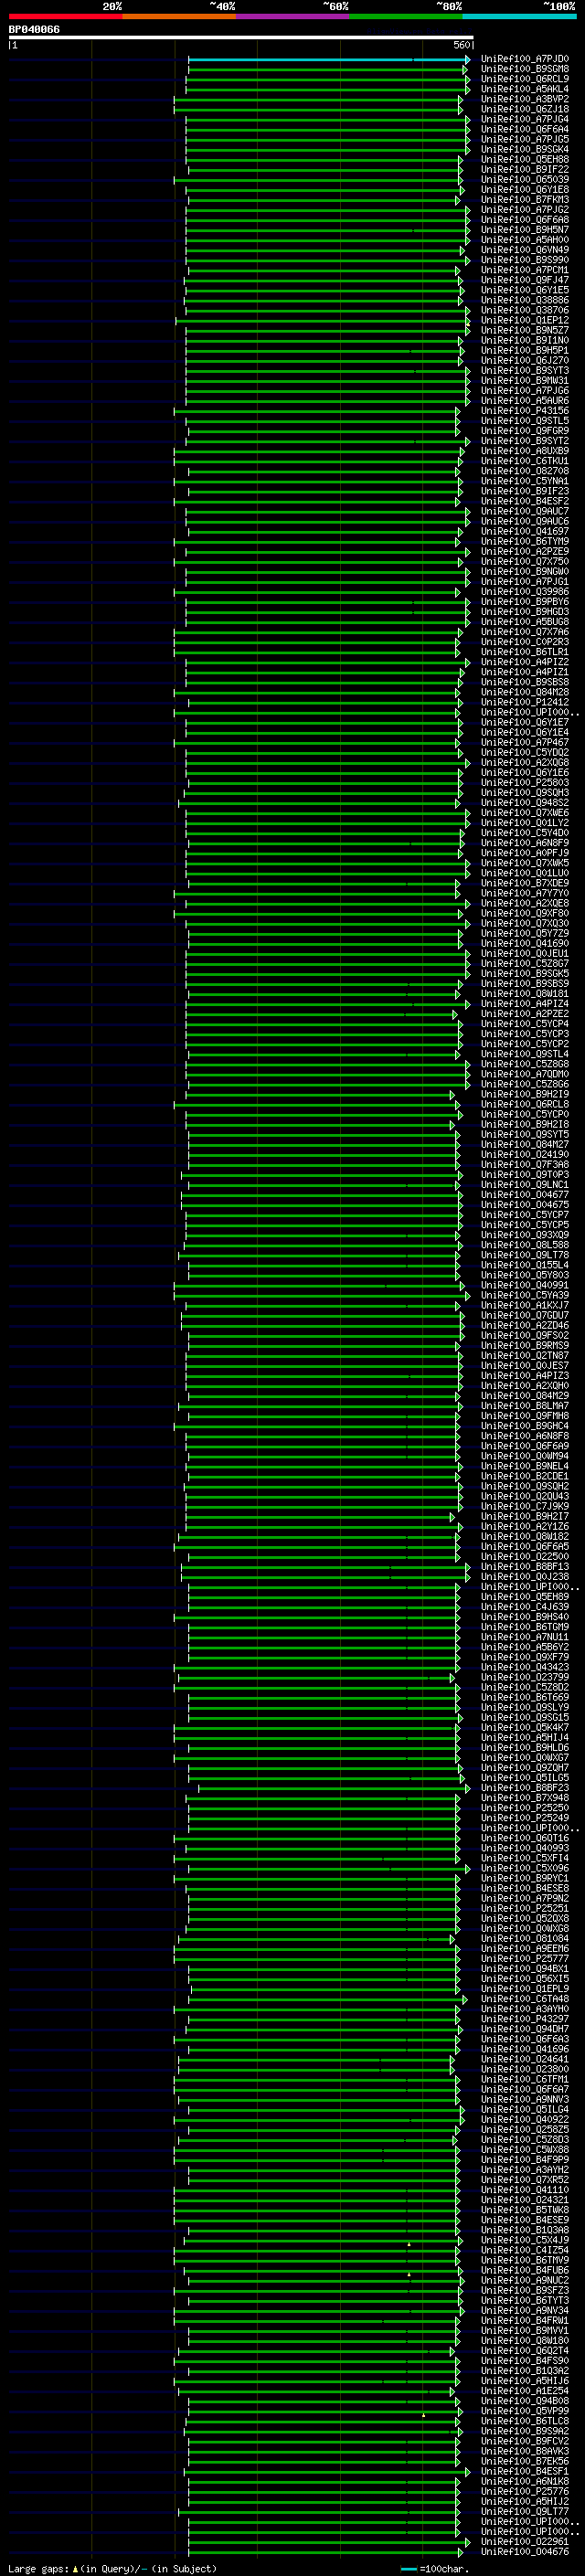Click the purple ~60% identity legend segment
The width and height of the screenshot is (585, 2576).
pyautogui.click(x=292, y=16)
